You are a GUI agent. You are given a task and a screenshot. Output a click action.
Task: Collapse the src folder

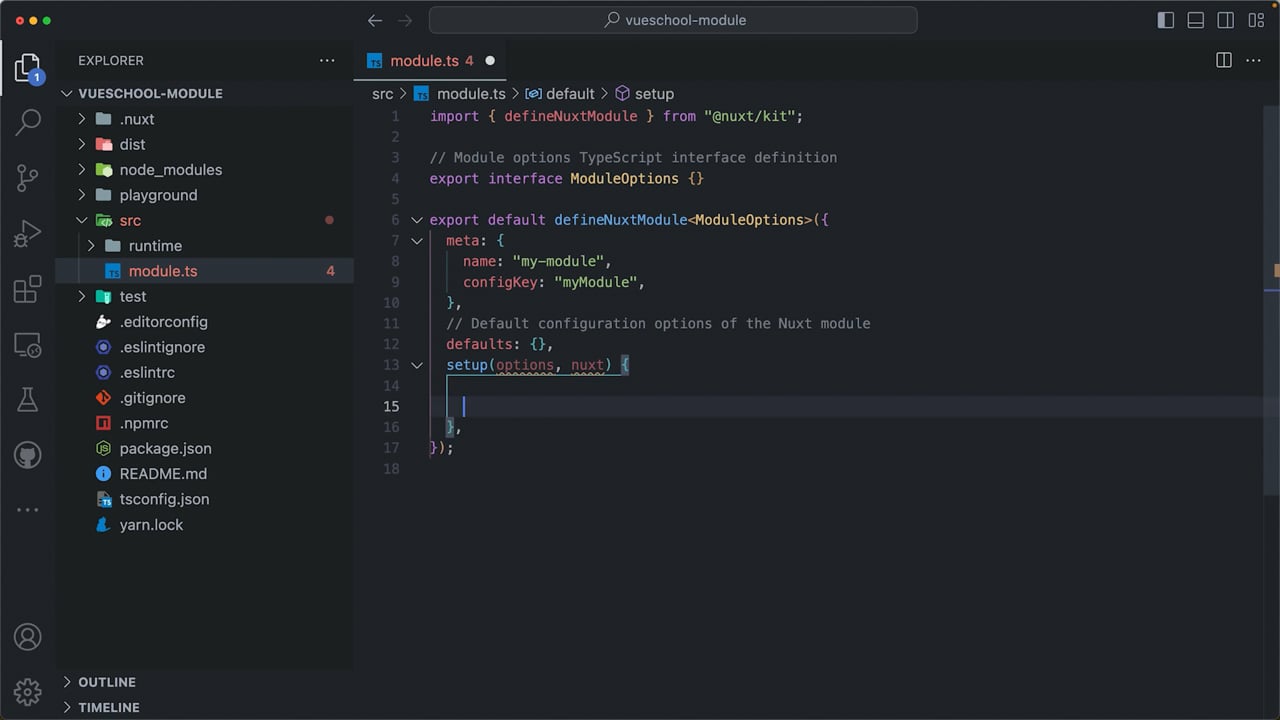204,220
